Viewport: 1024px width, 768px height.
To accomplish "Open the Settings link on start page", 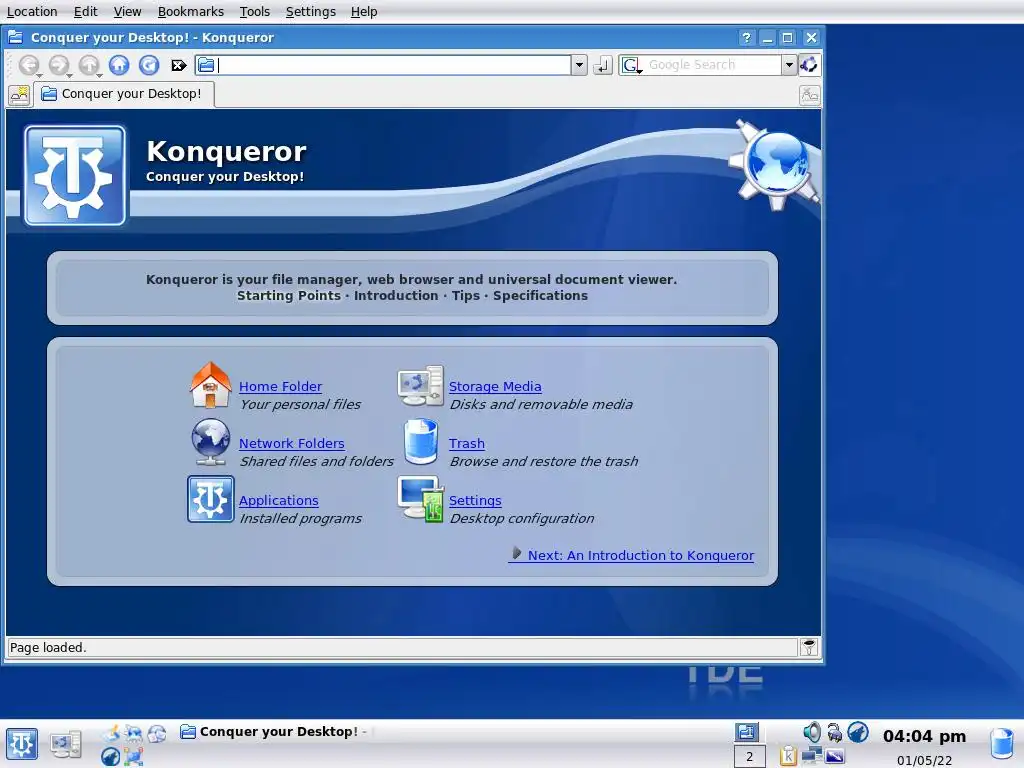I will pyautogui.click(x=475, y=500).
